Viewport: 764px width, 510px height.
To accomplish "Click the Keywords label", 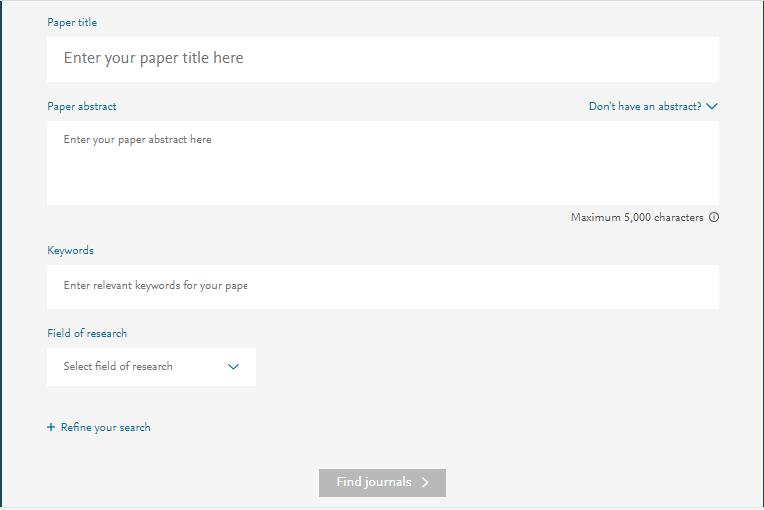I will point(71,250).
